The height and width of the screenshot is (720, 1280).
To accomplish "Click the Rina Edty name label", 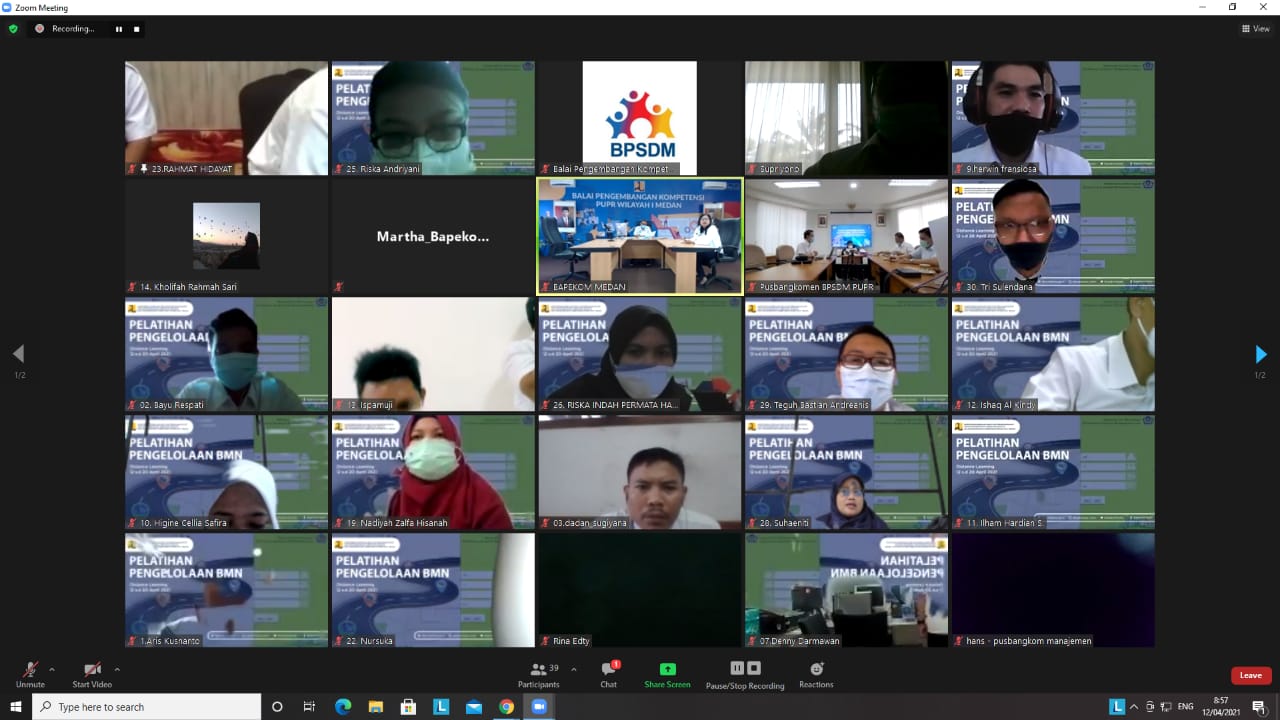I will (571, 641).
